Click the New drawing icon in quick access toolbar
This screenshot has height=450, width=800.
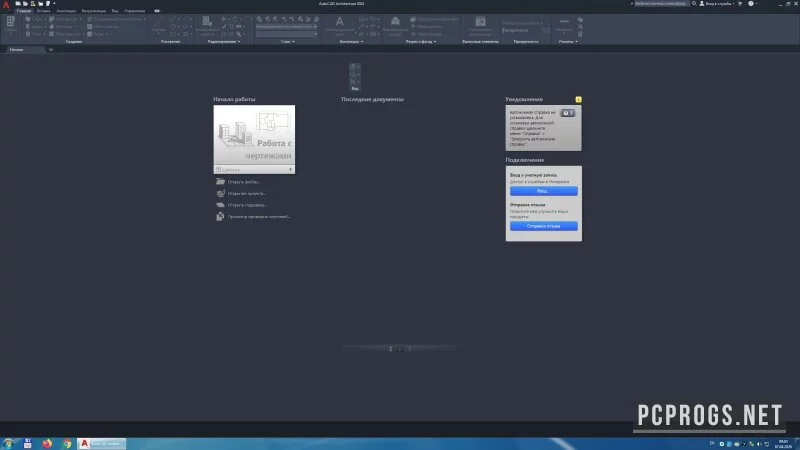(x=18, y=4)
